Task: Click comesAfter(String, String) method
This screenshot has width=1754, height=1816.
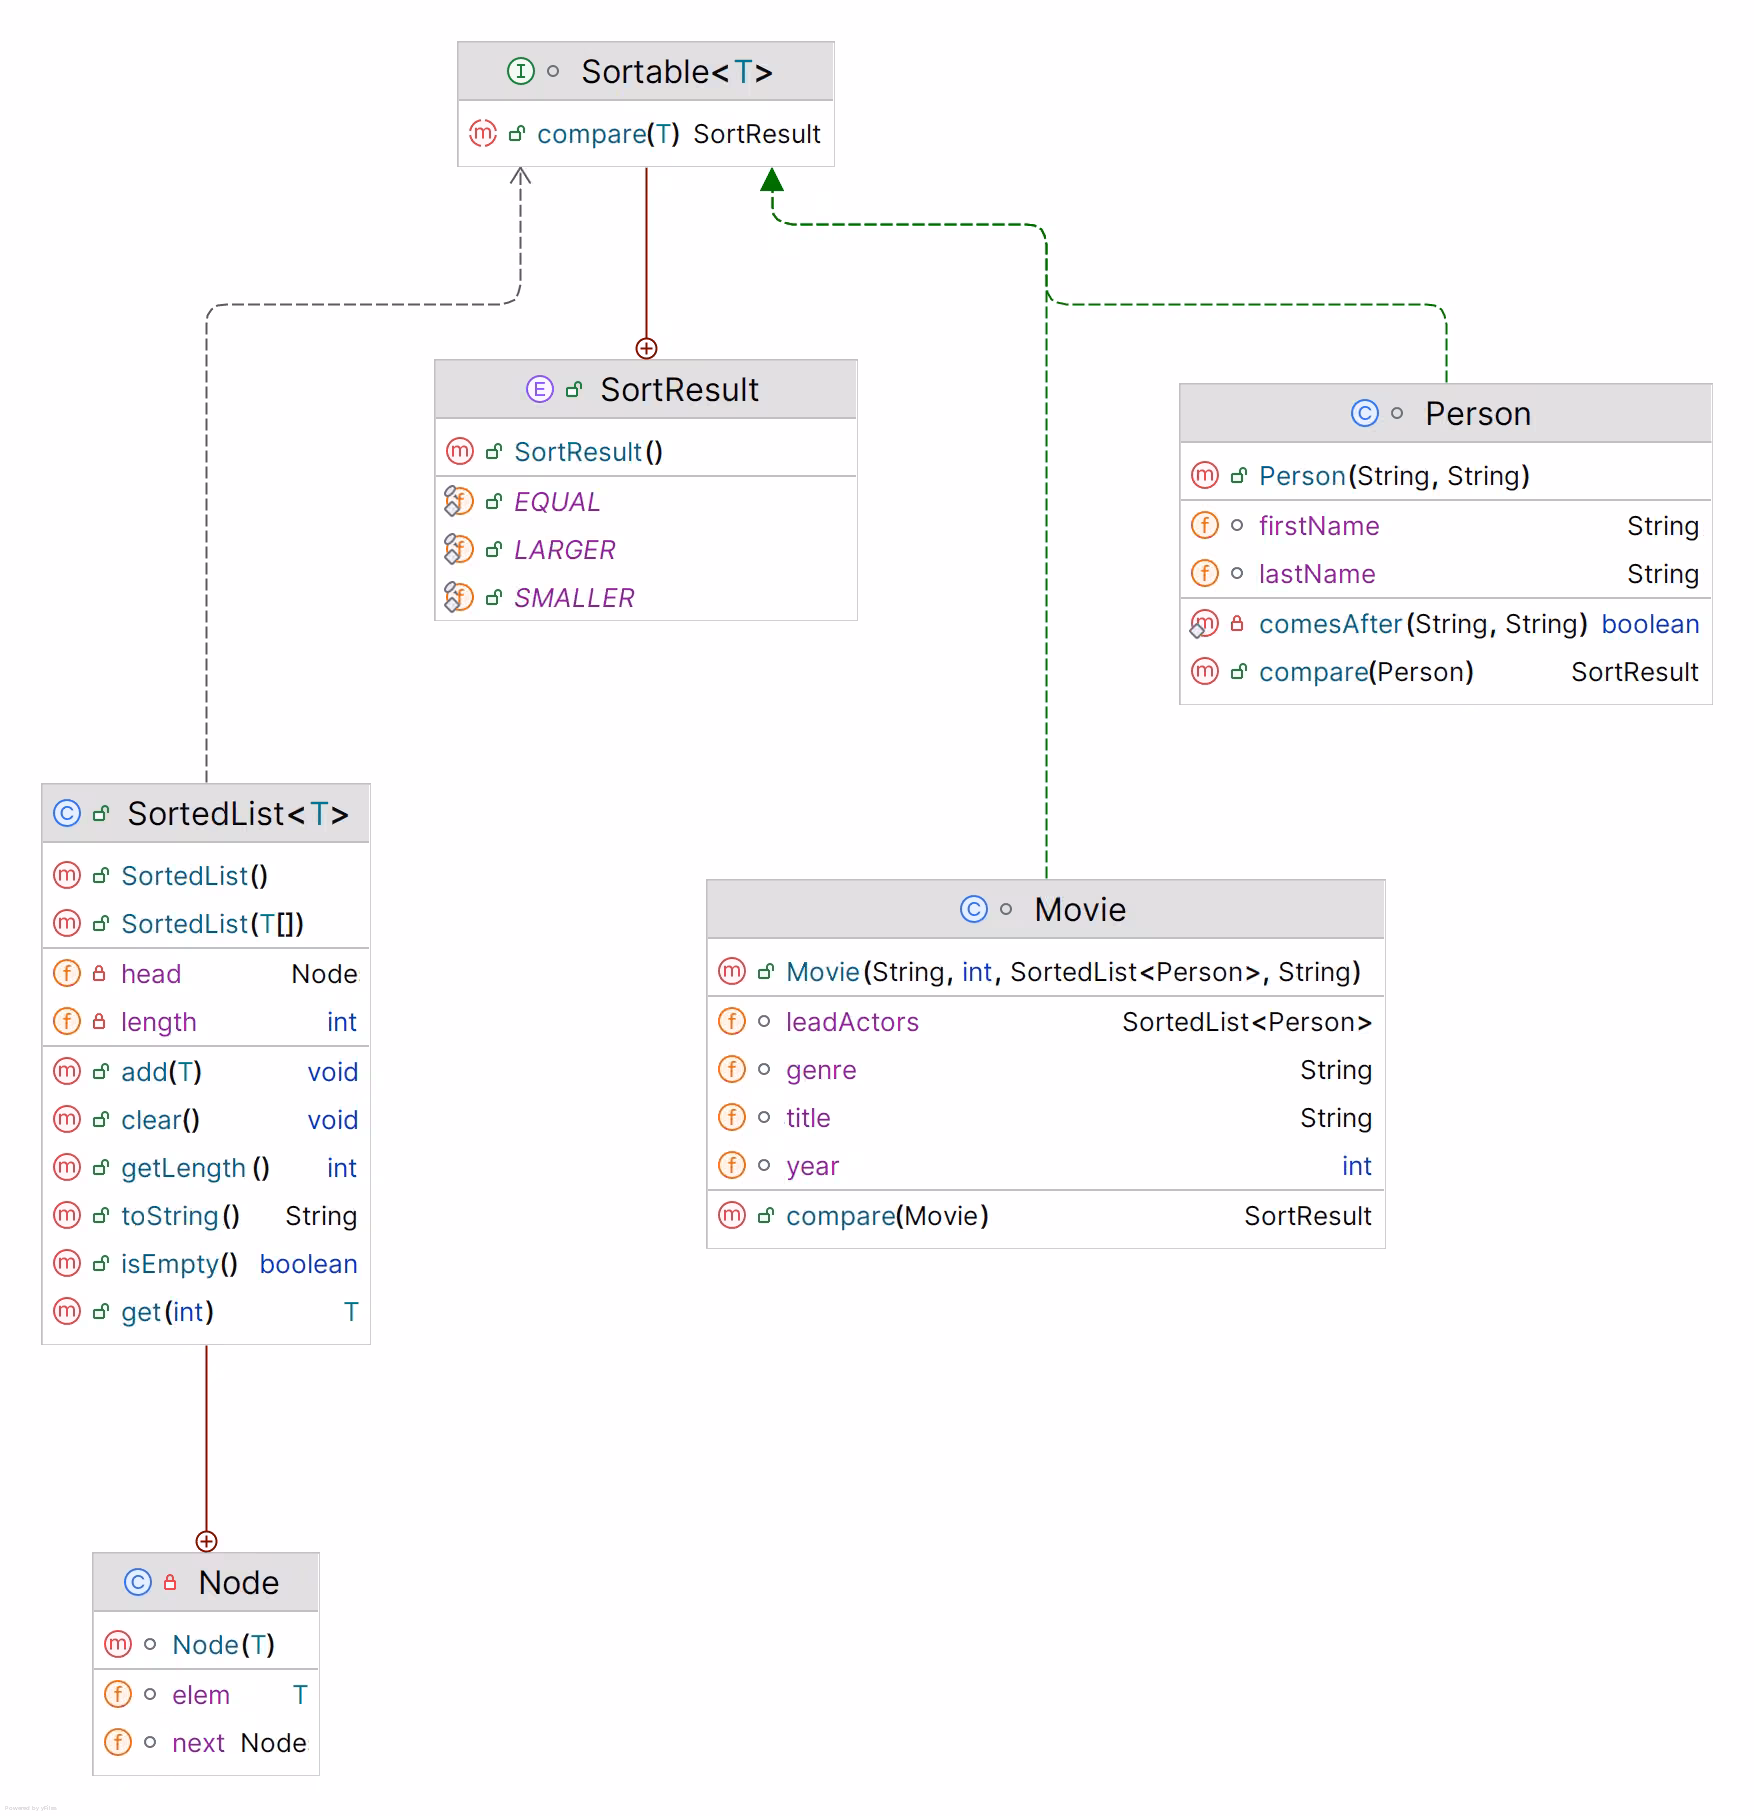Action: (1423, 624)
